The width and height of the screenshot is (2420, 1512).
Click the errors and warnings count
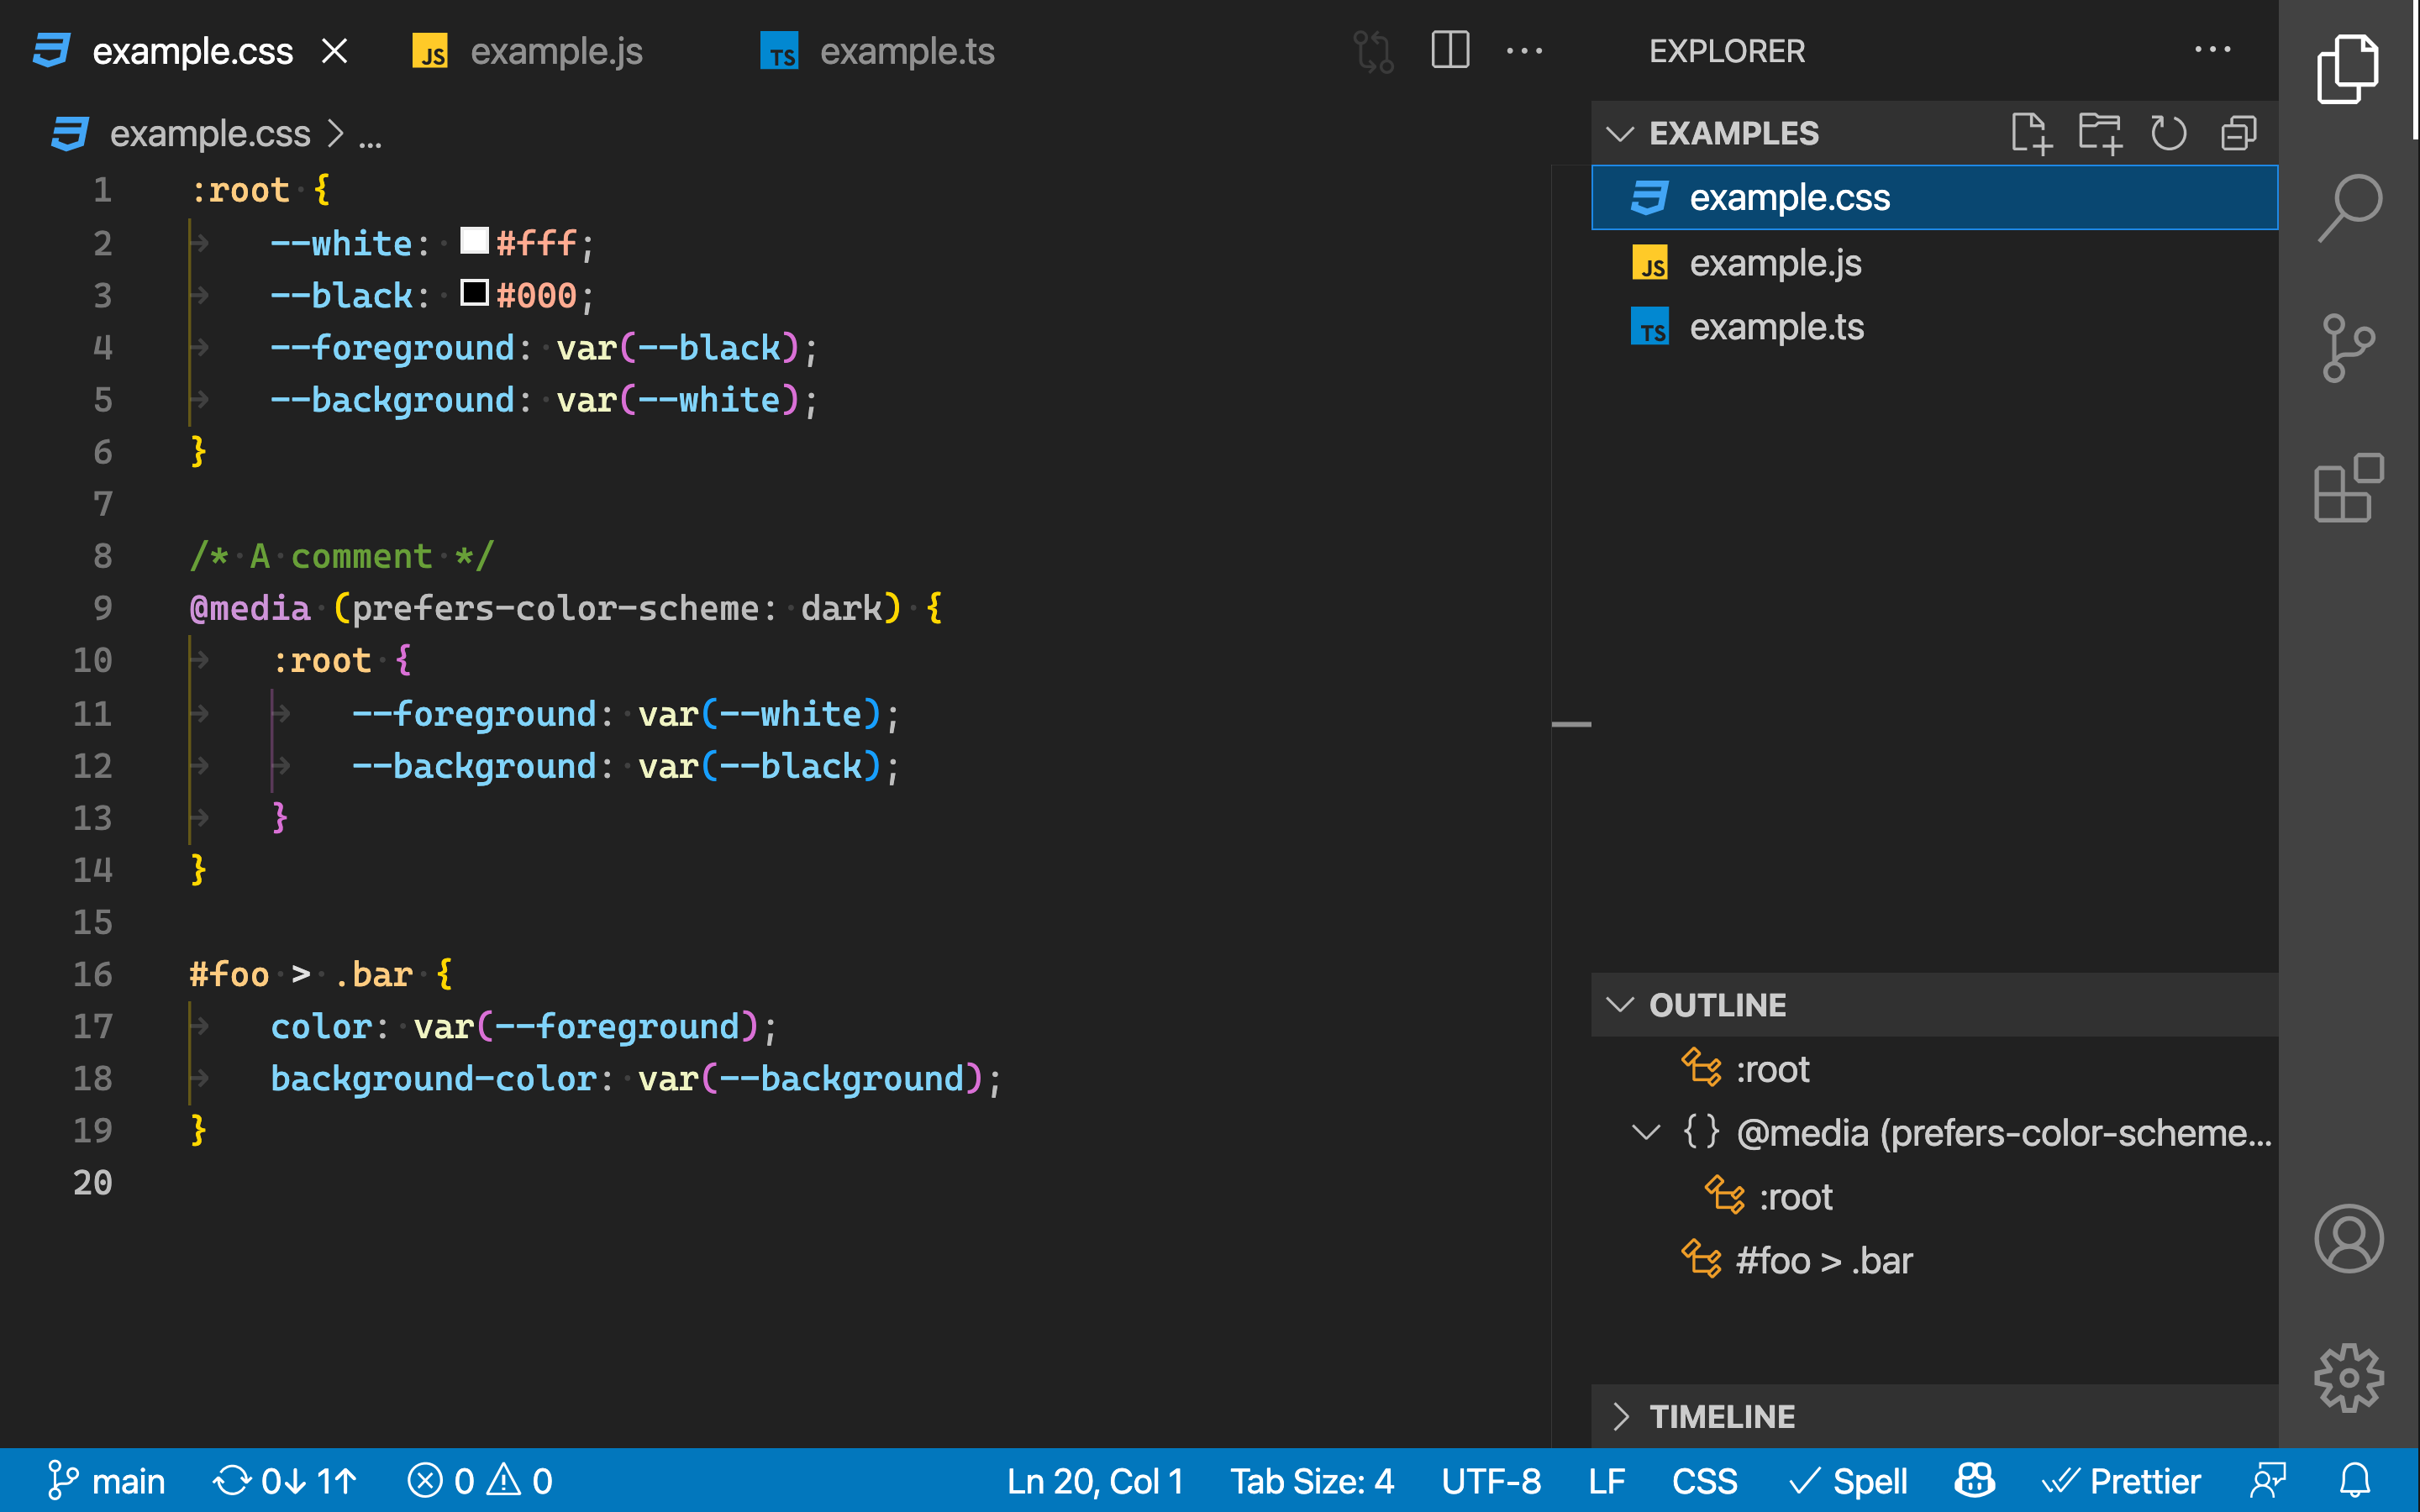(480, 1480)
